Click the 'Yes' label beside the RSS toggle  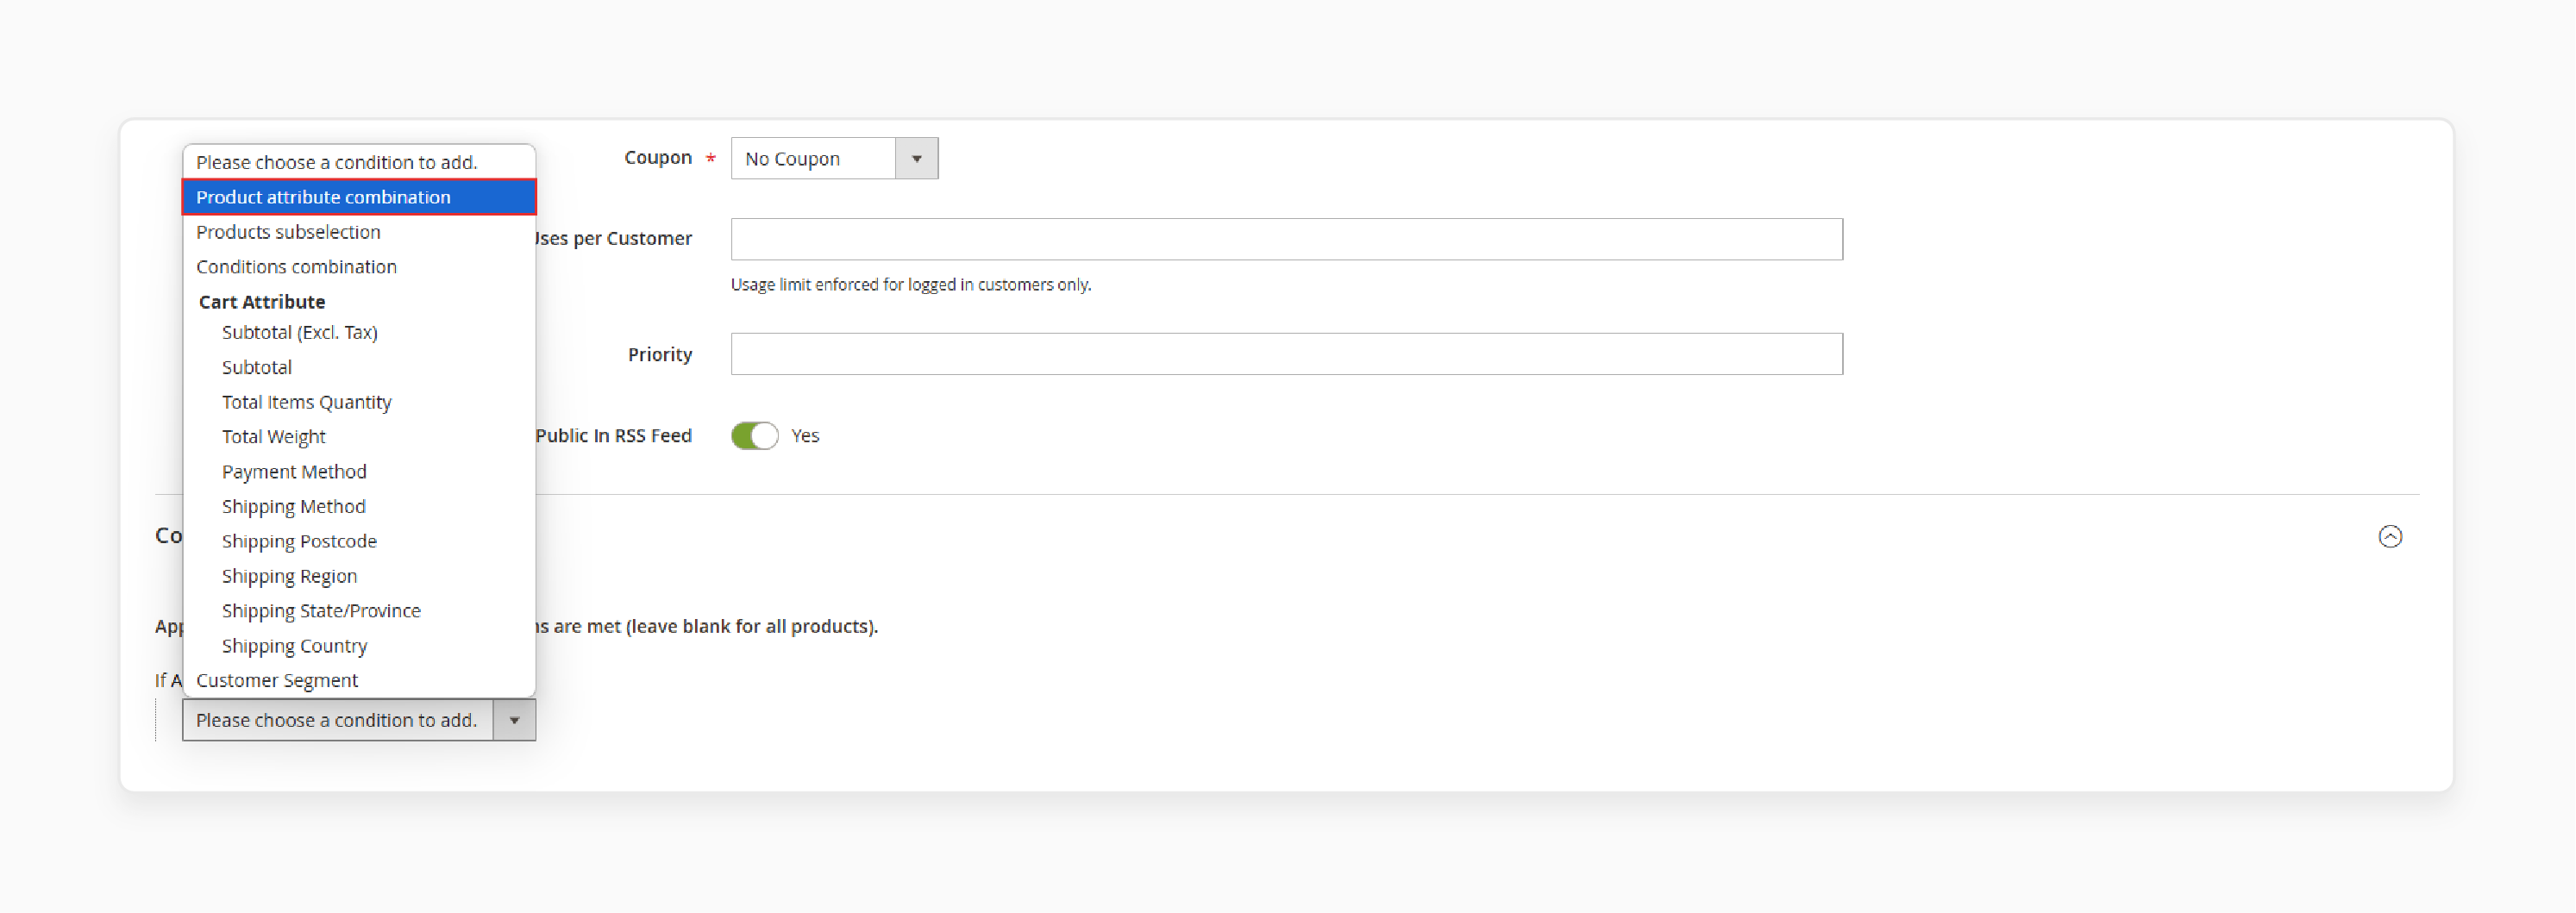coord(805,436)
